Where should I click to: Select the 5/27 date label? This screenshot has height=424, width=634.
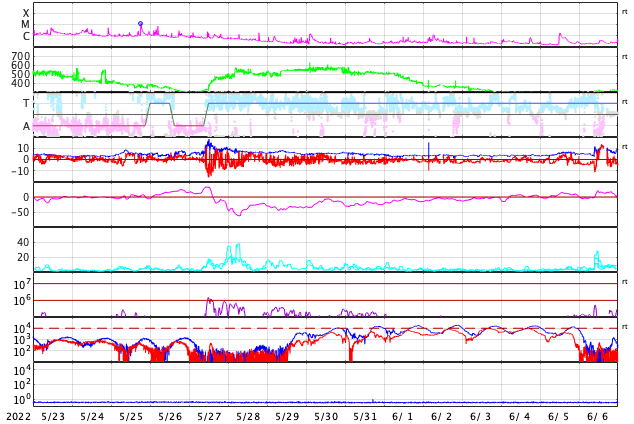[x=209, y=416]
